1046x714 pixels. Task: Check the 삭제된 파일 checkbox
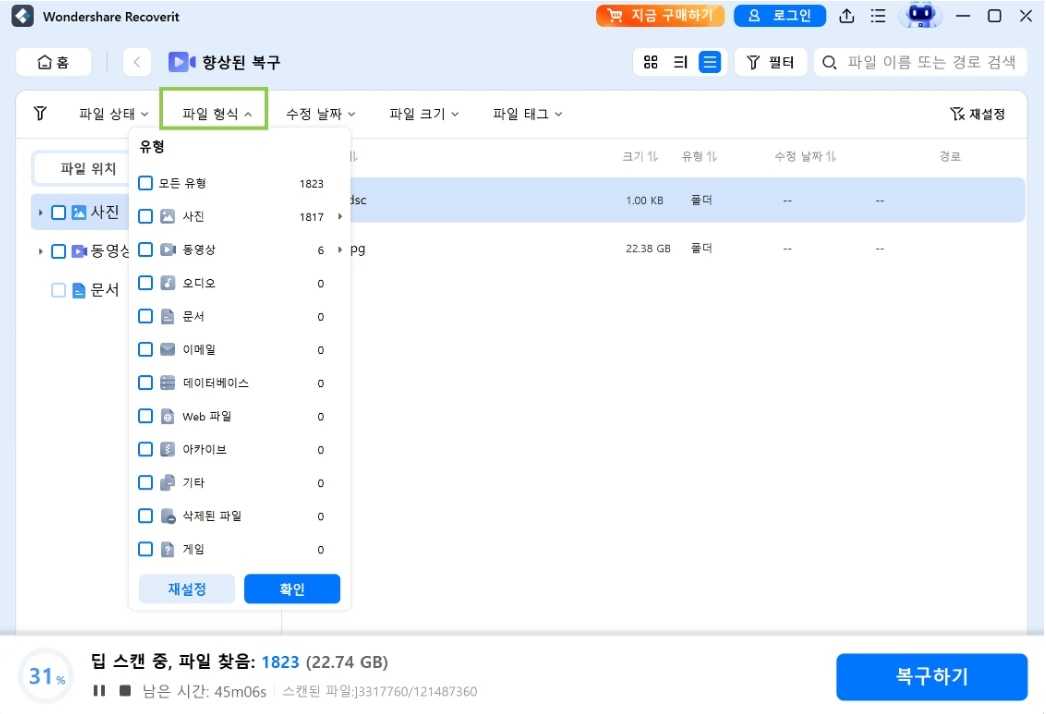coord(145,516)
